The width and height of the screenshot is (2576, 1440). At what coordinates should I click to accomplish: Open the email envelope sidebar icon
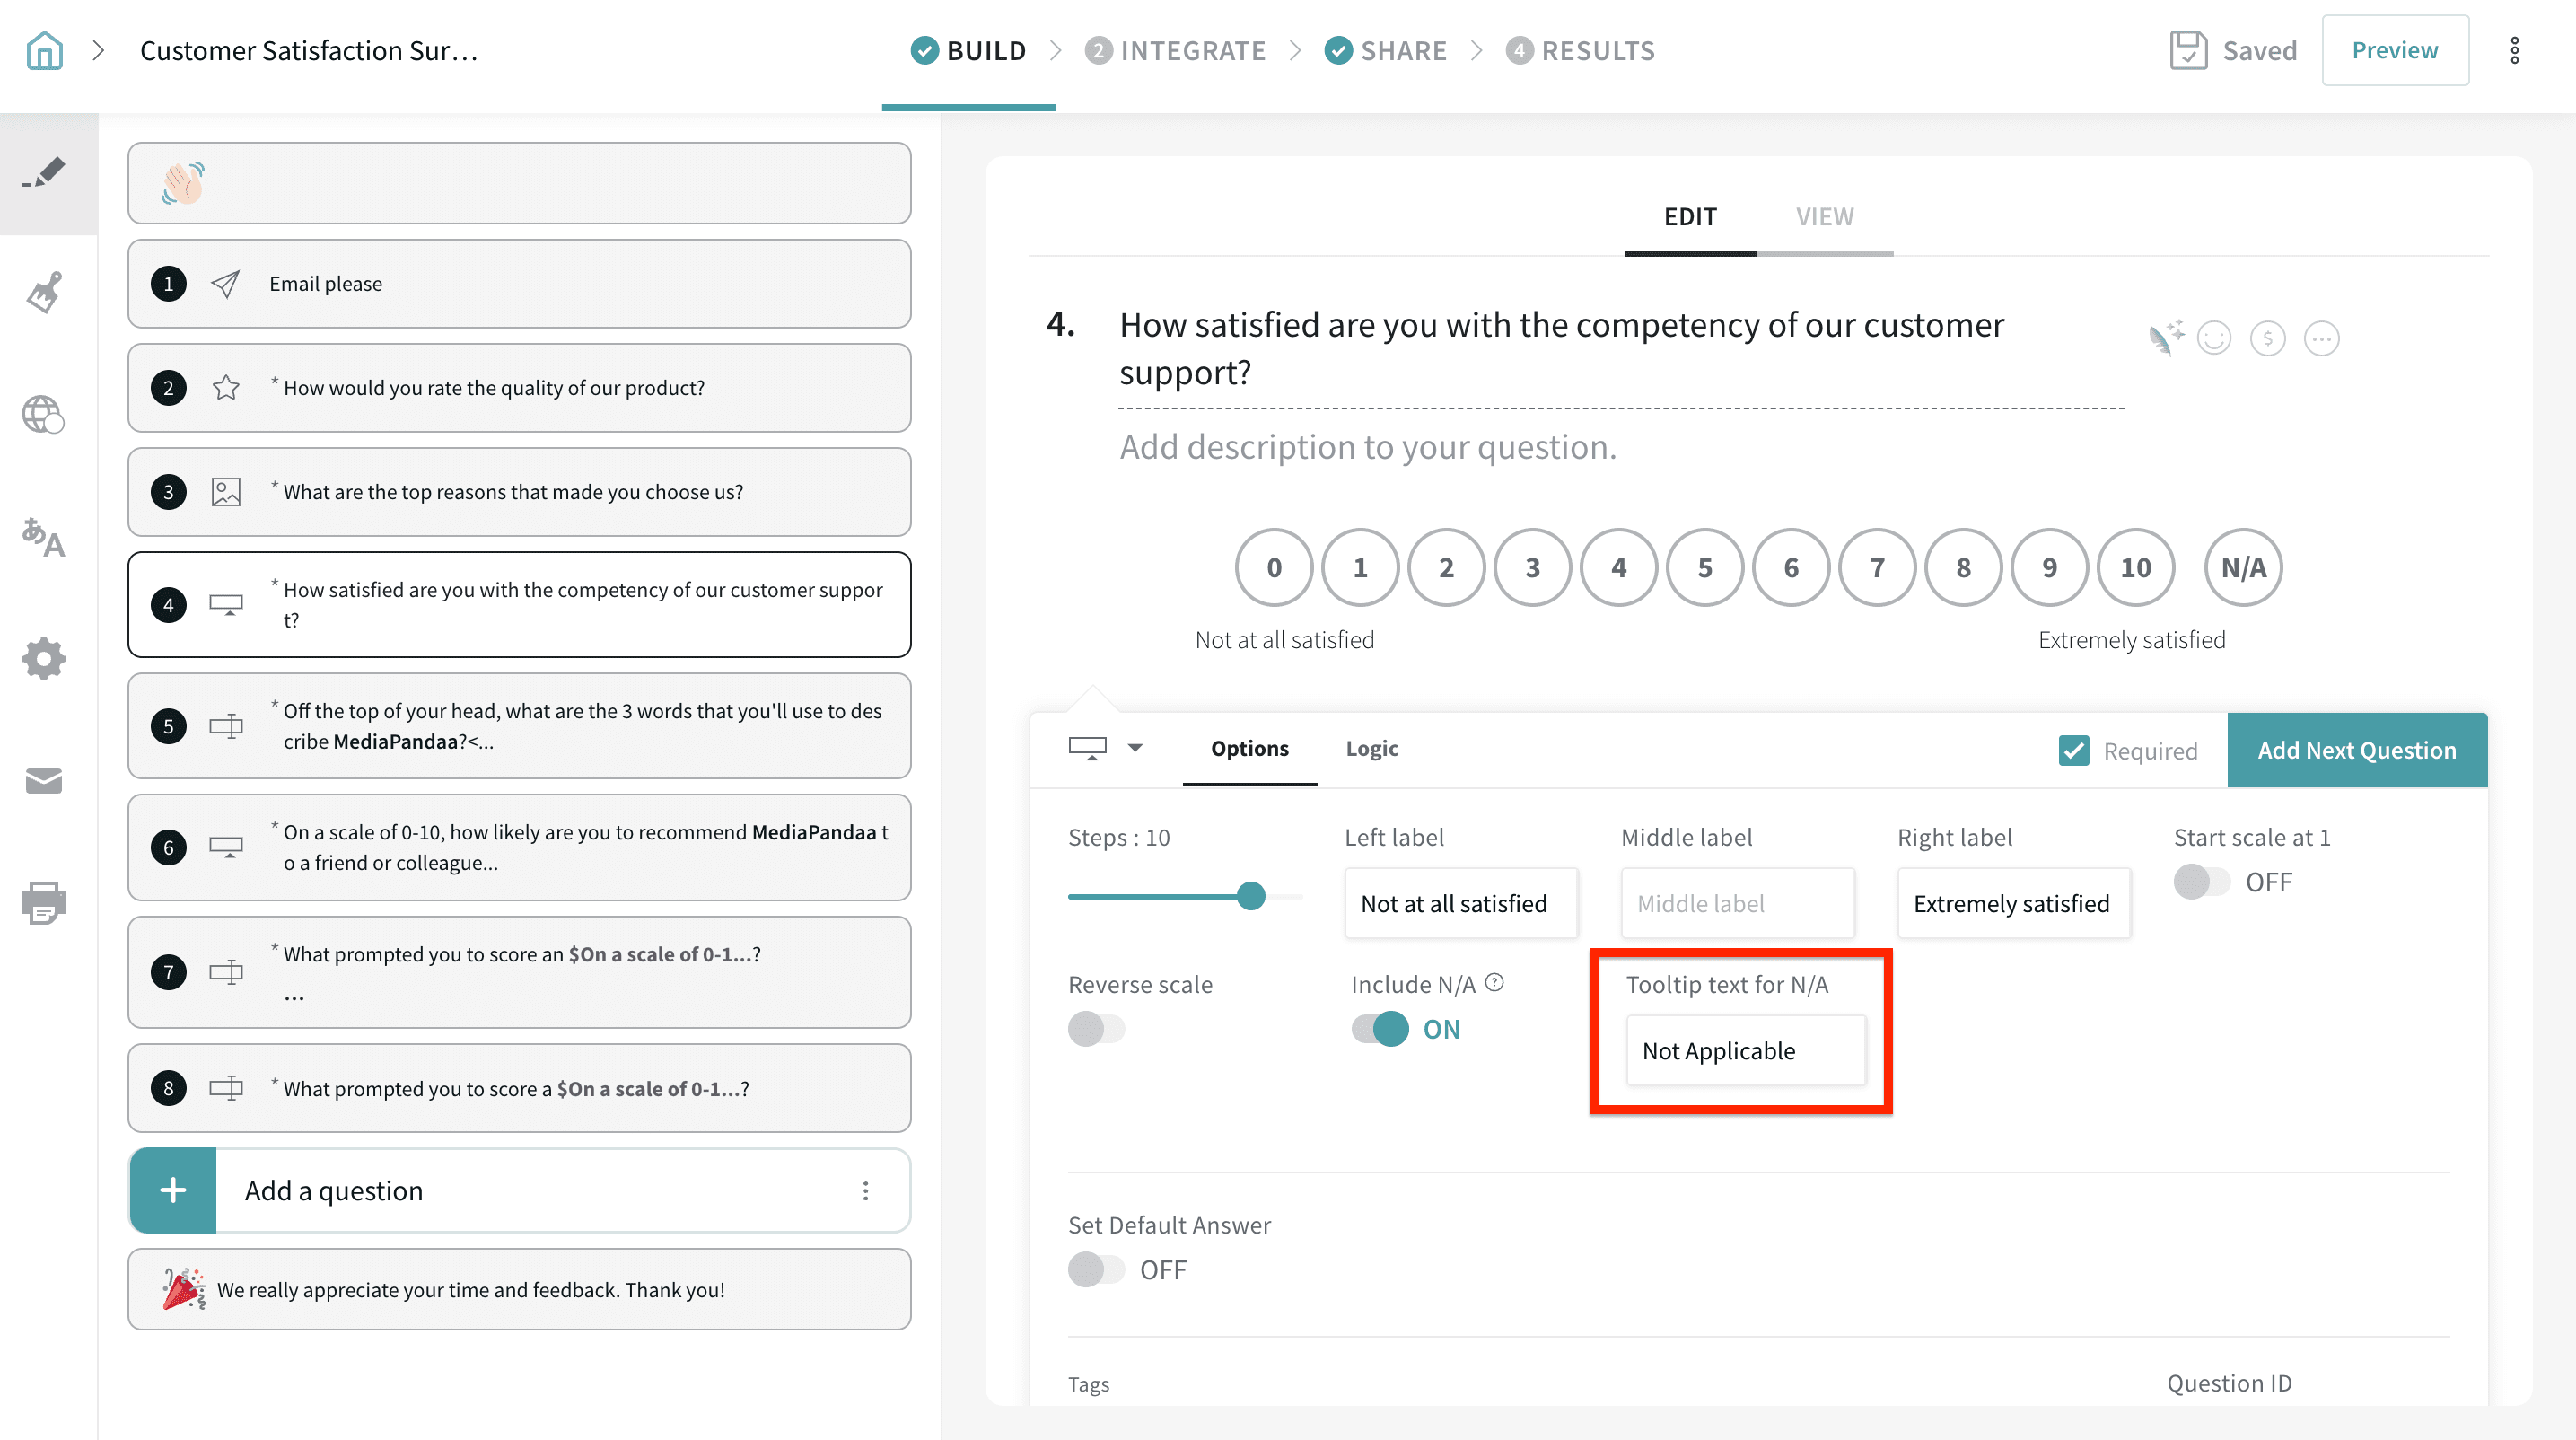point(44,781)
